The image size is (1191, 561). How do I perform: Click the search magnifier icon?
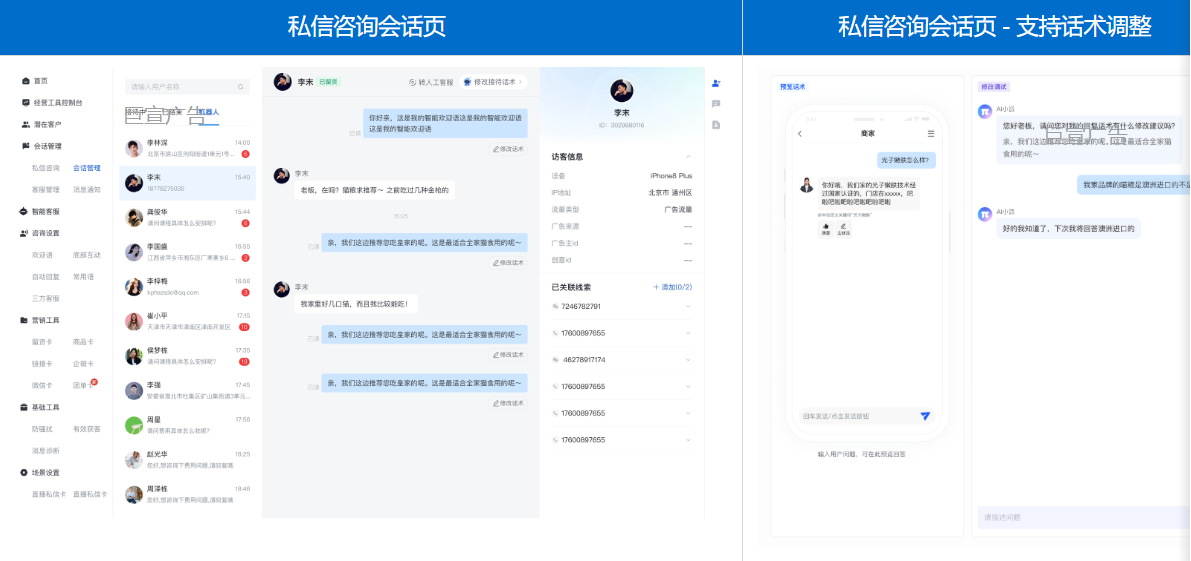pyautogui.click(x=241, y=87)
